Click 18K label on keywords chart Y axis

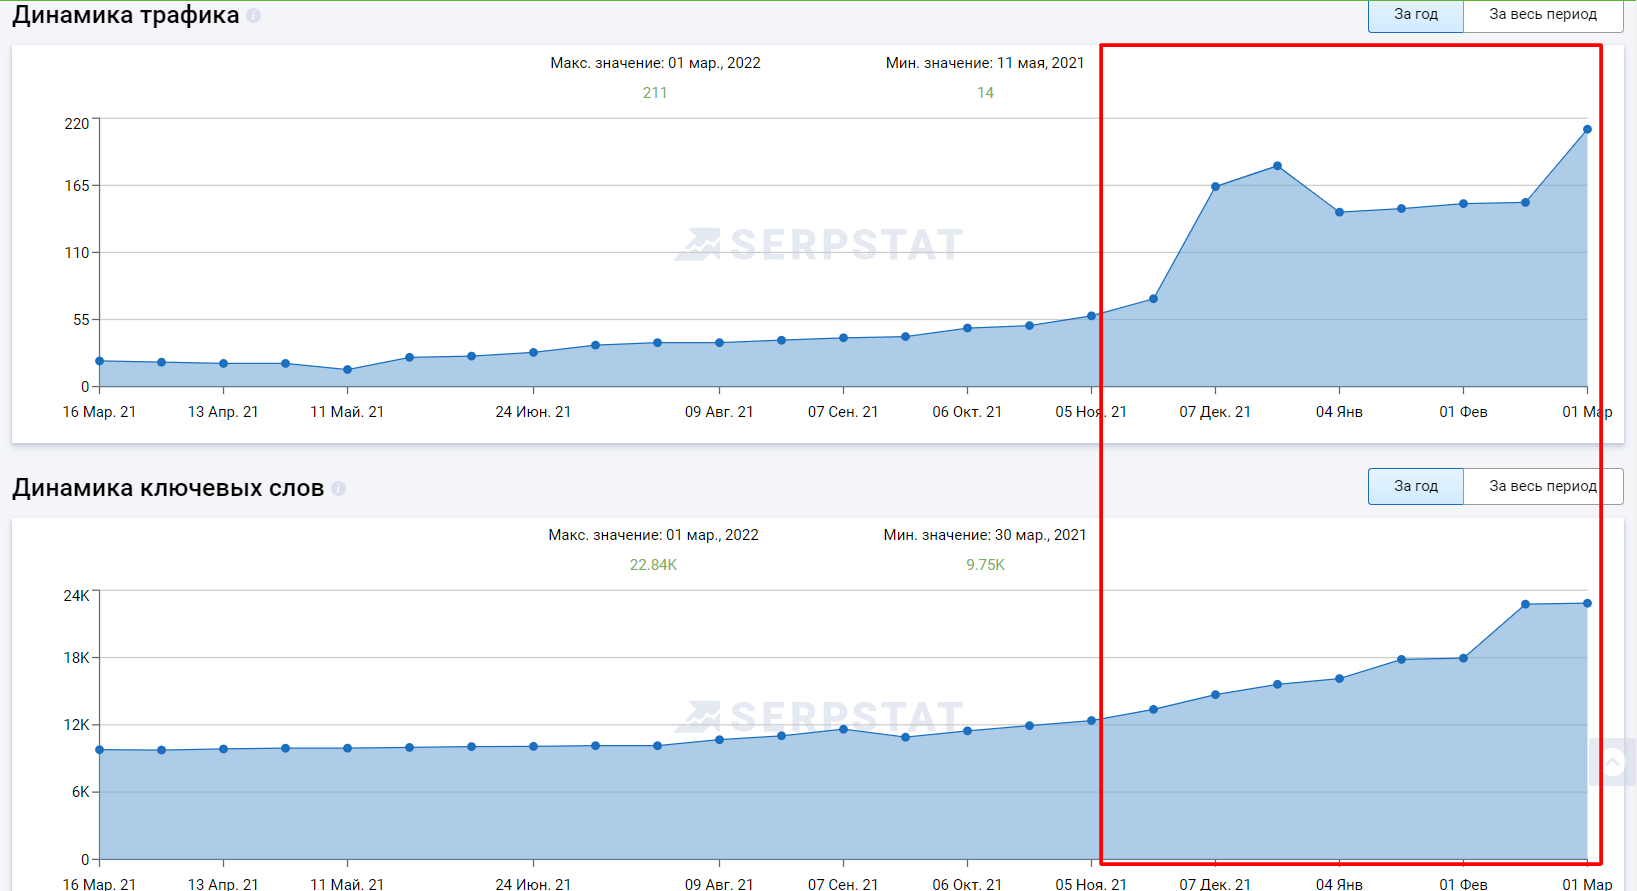pos(77,658)
